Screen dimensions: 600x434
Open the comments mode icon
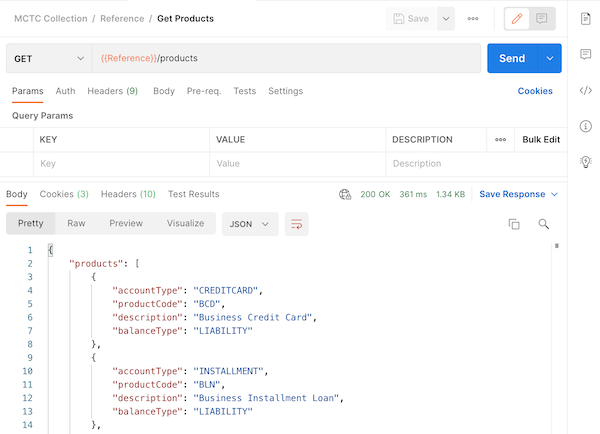542,18
